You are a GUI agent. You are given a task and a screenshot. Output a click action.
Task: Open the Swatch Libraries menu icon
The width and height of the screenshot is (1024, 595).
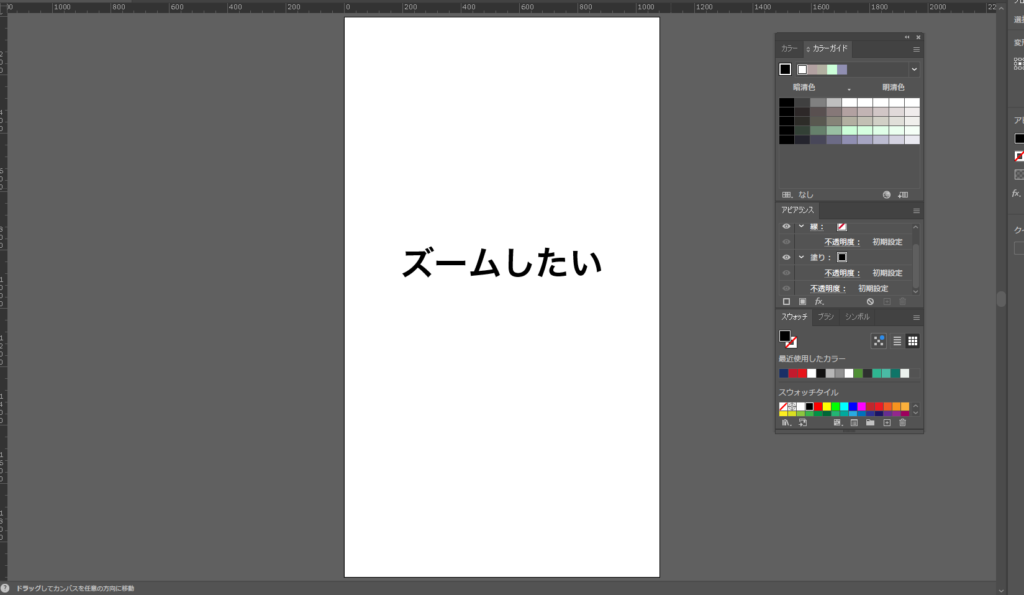click(786, 423)
